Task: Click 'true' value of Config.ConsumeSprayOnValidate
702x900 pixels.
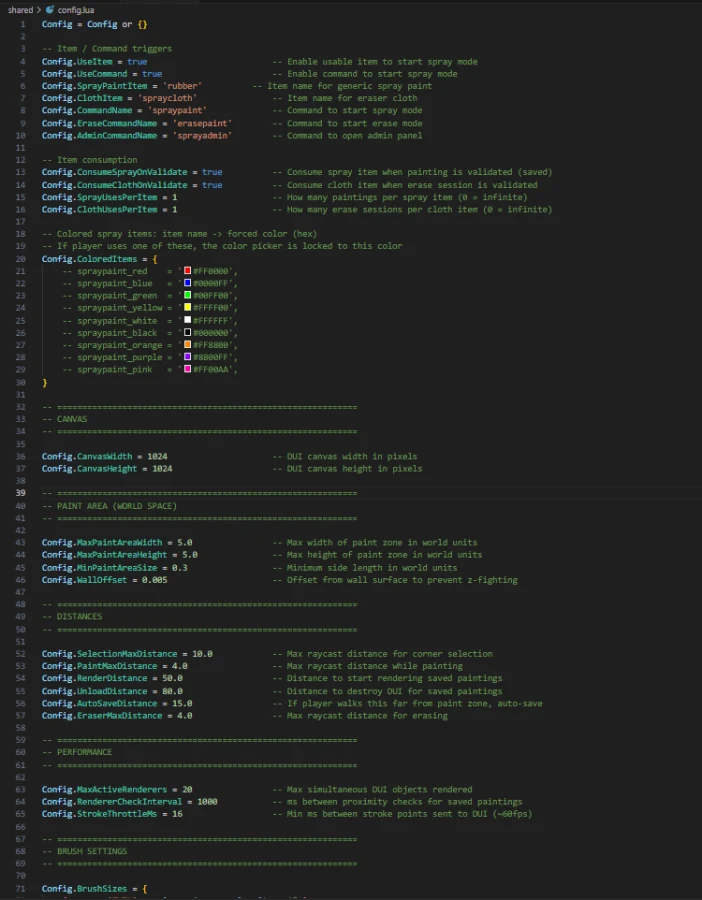Action: pyautogui.click(x=212, y=172)
